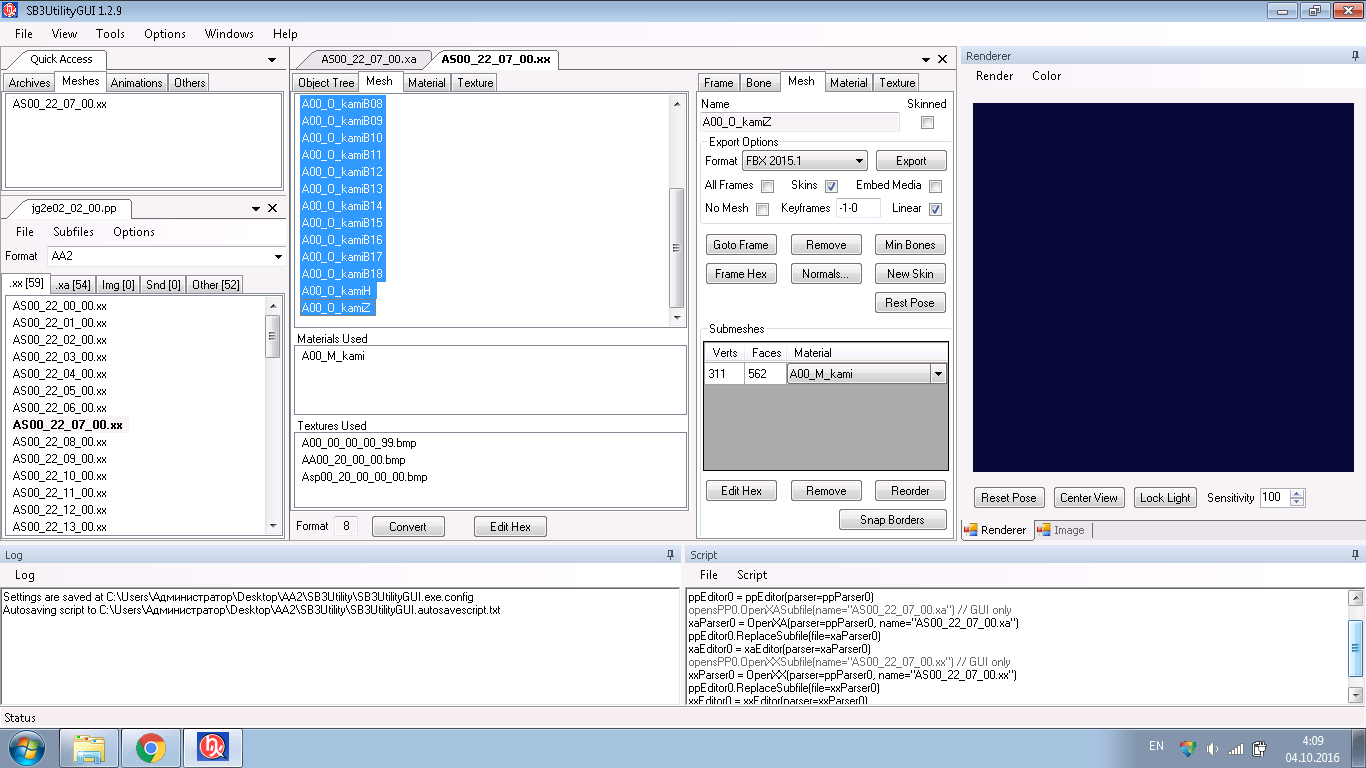Check the Embed Media option
1366x768 pixels.
(x=935, y=186)
